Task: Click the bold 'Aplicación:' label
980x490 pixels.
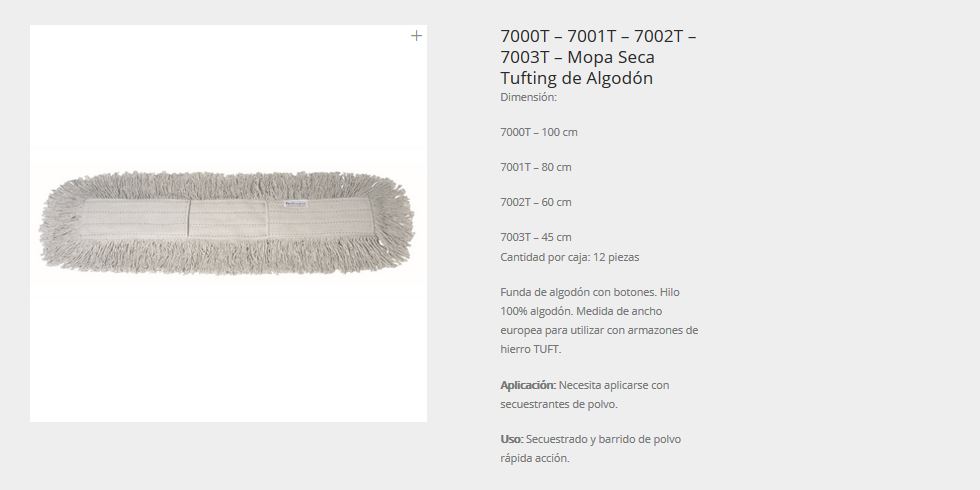Action: tap(528, 385)
